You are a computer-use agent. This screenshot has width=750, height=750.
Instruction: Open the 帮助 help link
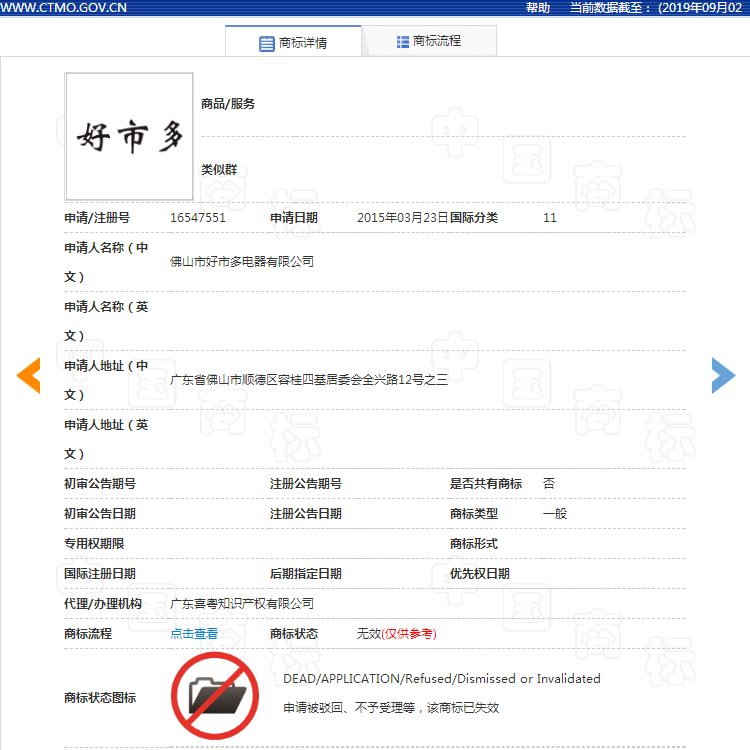(538, 8)
